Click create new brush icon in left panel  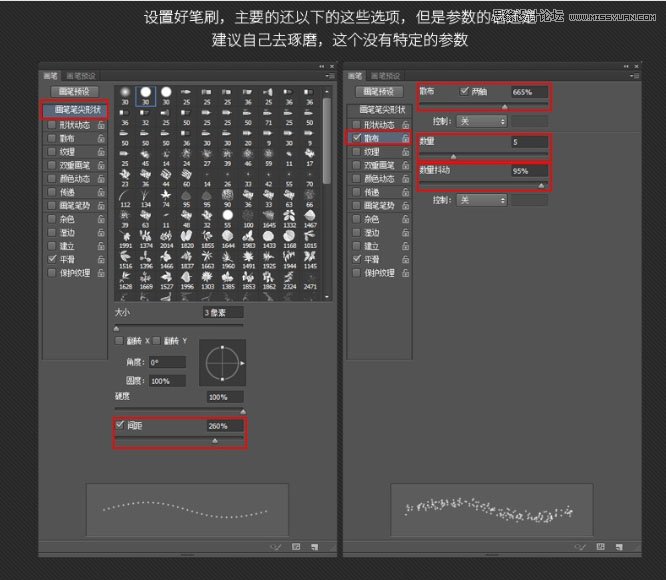point(315,547)
